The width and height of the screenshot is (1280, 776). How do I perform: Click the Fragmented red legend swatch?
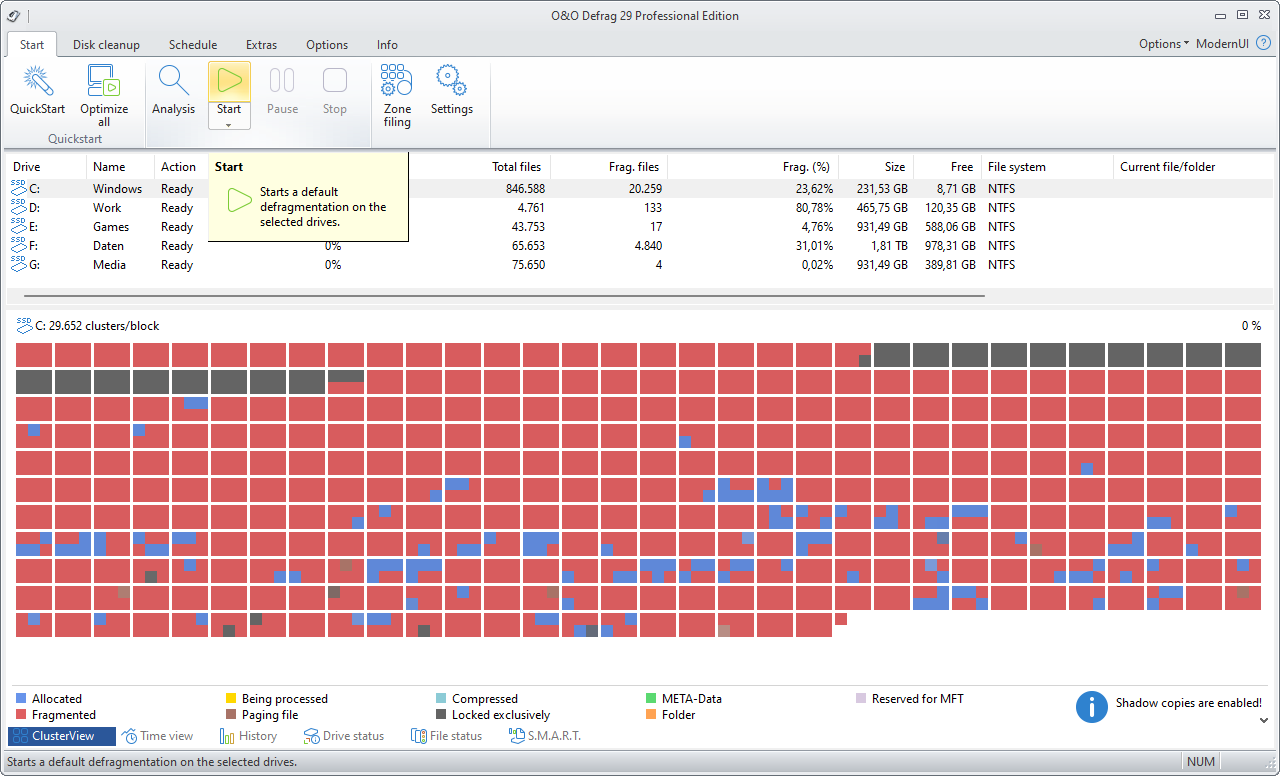pyautogui.click(x=21, y=715)
